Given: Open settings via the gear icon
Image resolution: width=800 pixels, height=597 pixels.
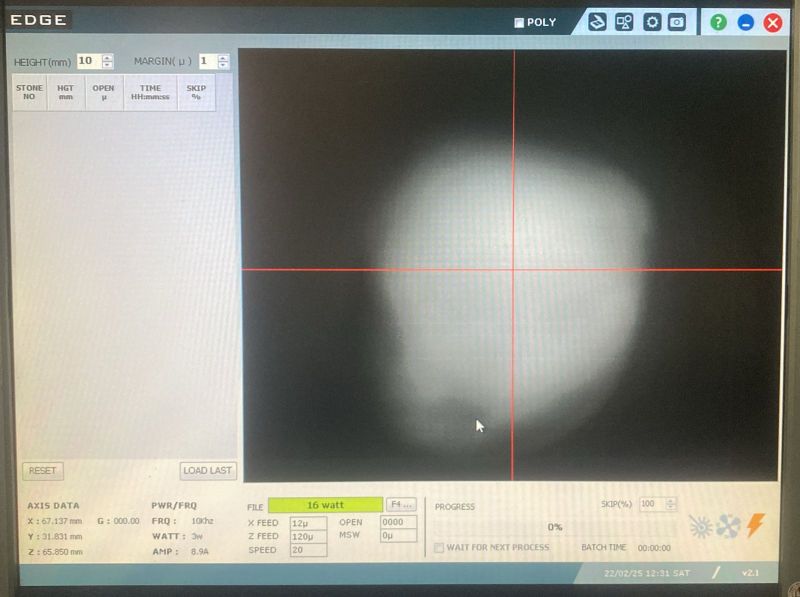Looking at the screenshot, I should [652, 22].
